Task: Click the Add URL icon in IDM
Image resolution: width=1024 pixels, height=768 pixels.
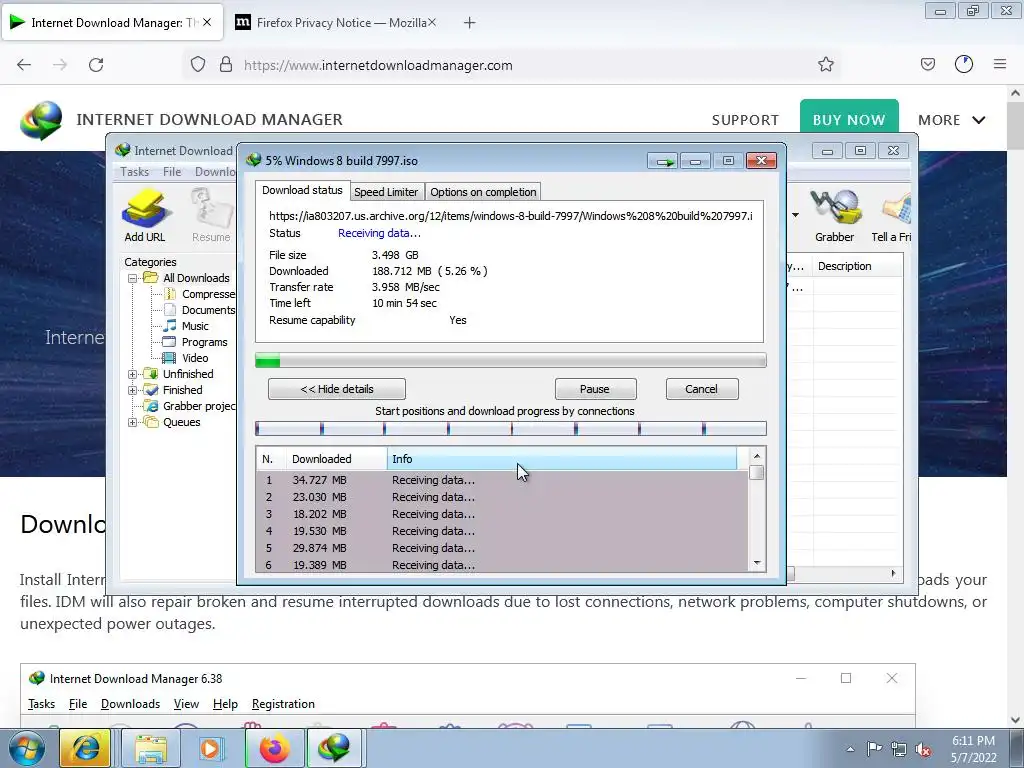Action: pyautogui.click(x=145, y=216)
